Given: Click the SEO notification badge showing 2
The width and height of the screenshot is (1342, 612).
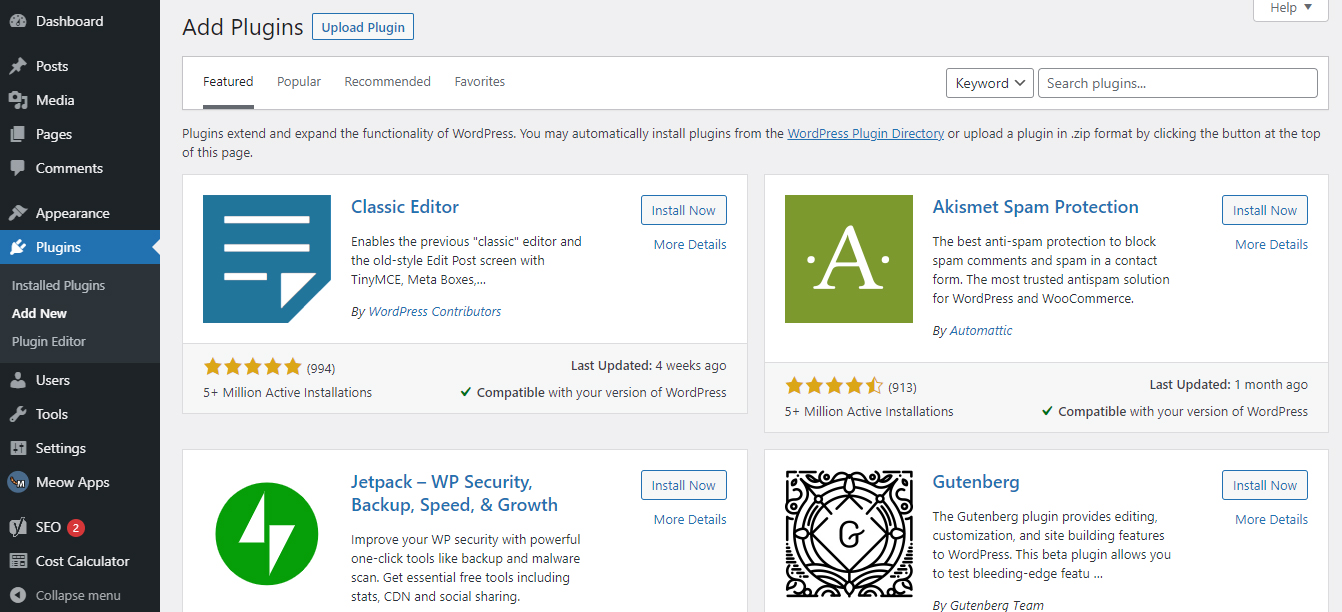Looking at the screenshot, I should point(76,527).
